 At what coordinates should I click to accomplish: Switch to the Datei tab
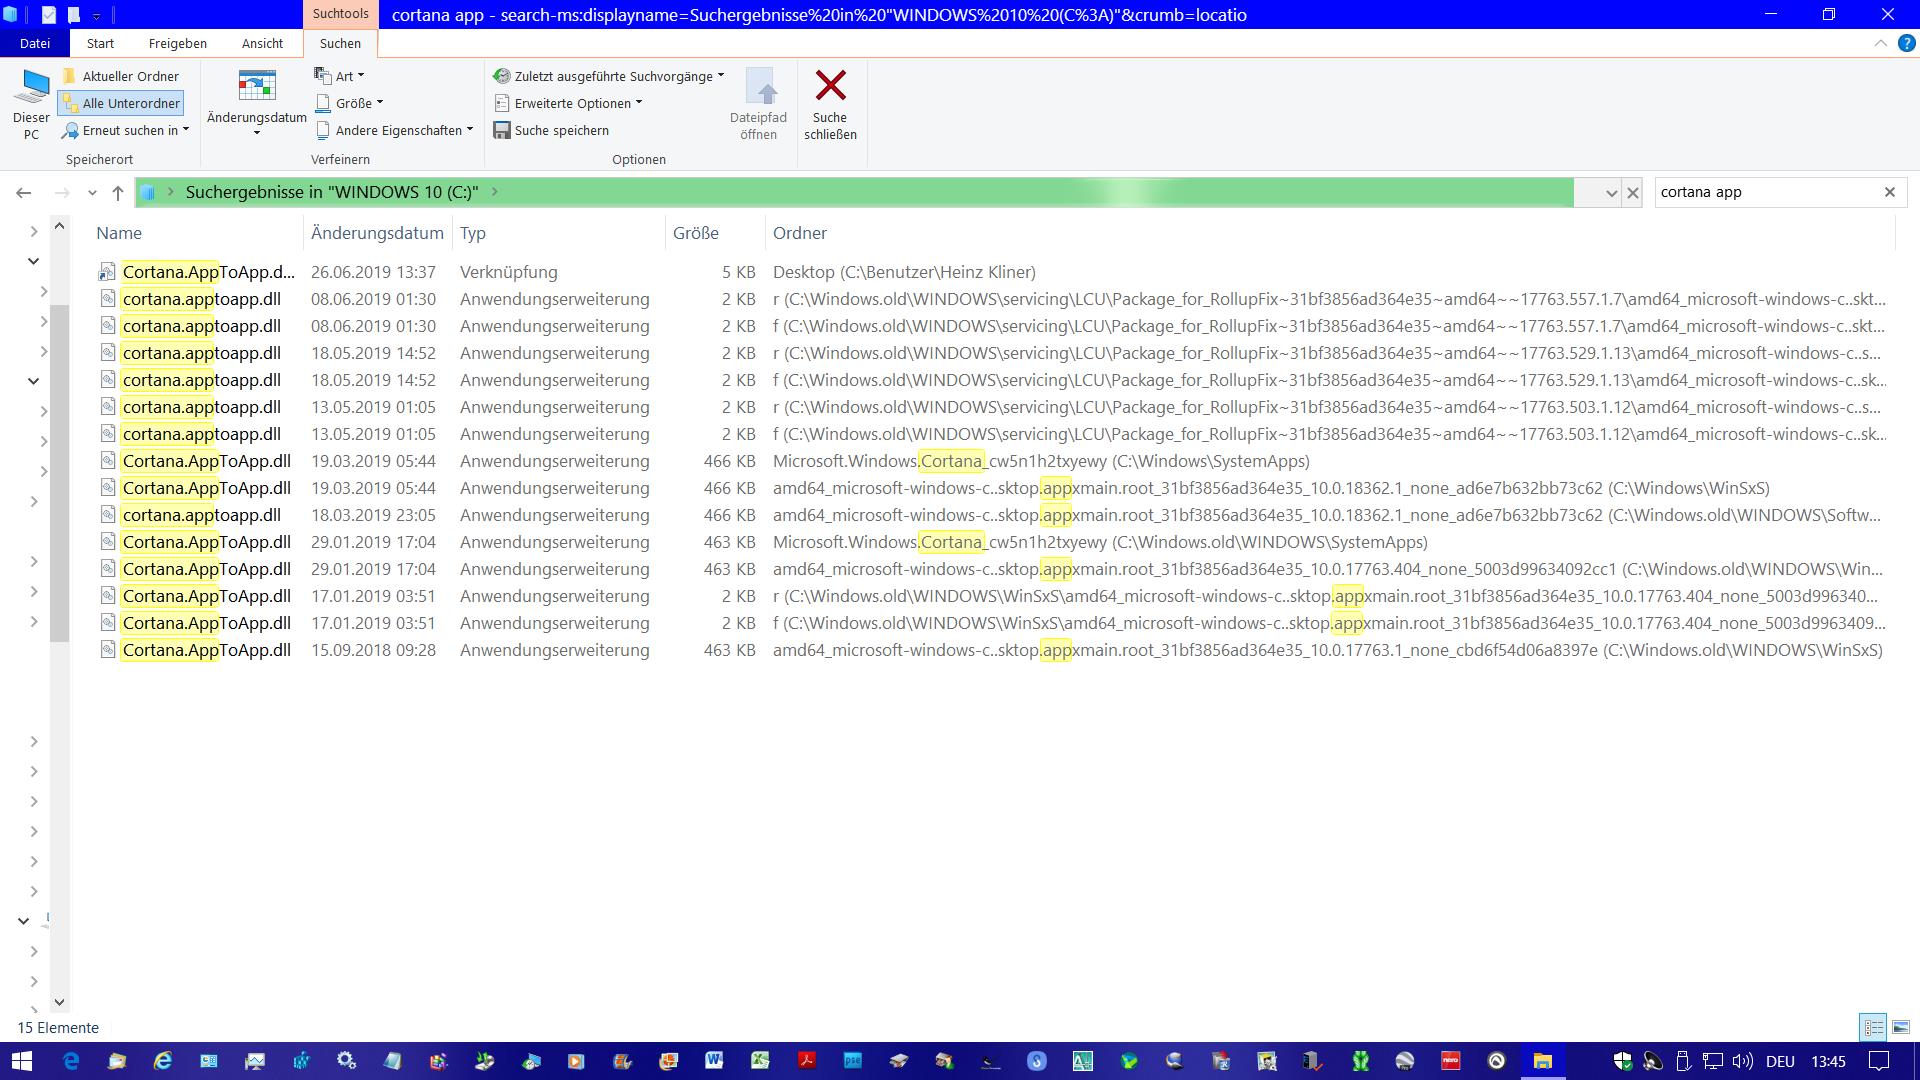point(35,43)
